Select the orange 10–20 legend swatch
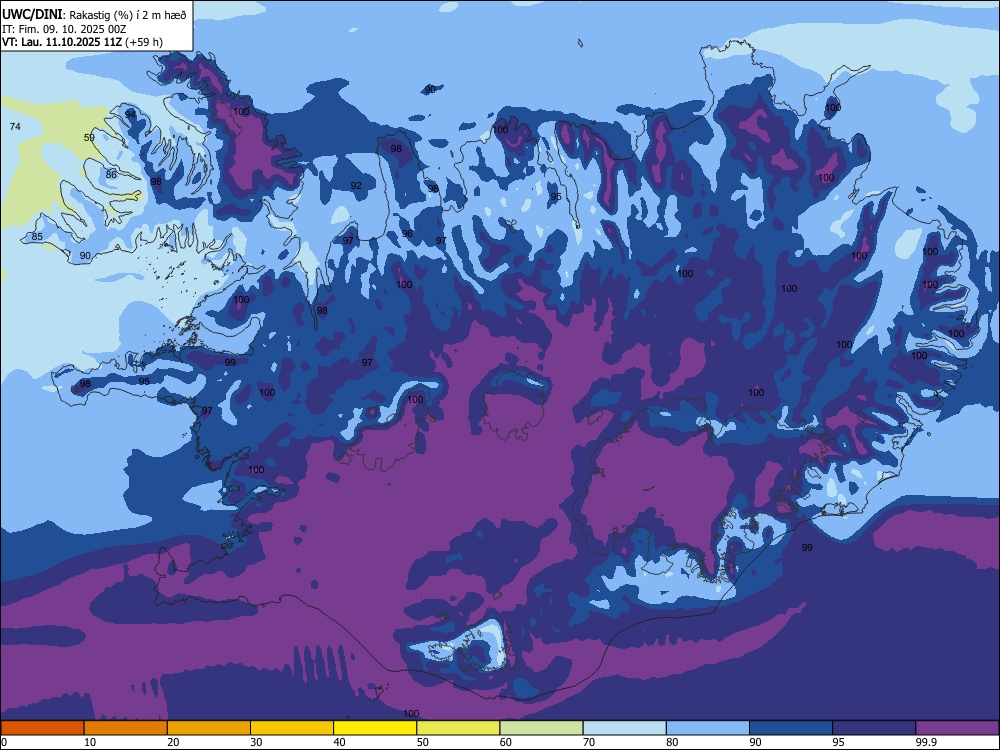The image size is (1000, 750). click(x=126, y=728)
